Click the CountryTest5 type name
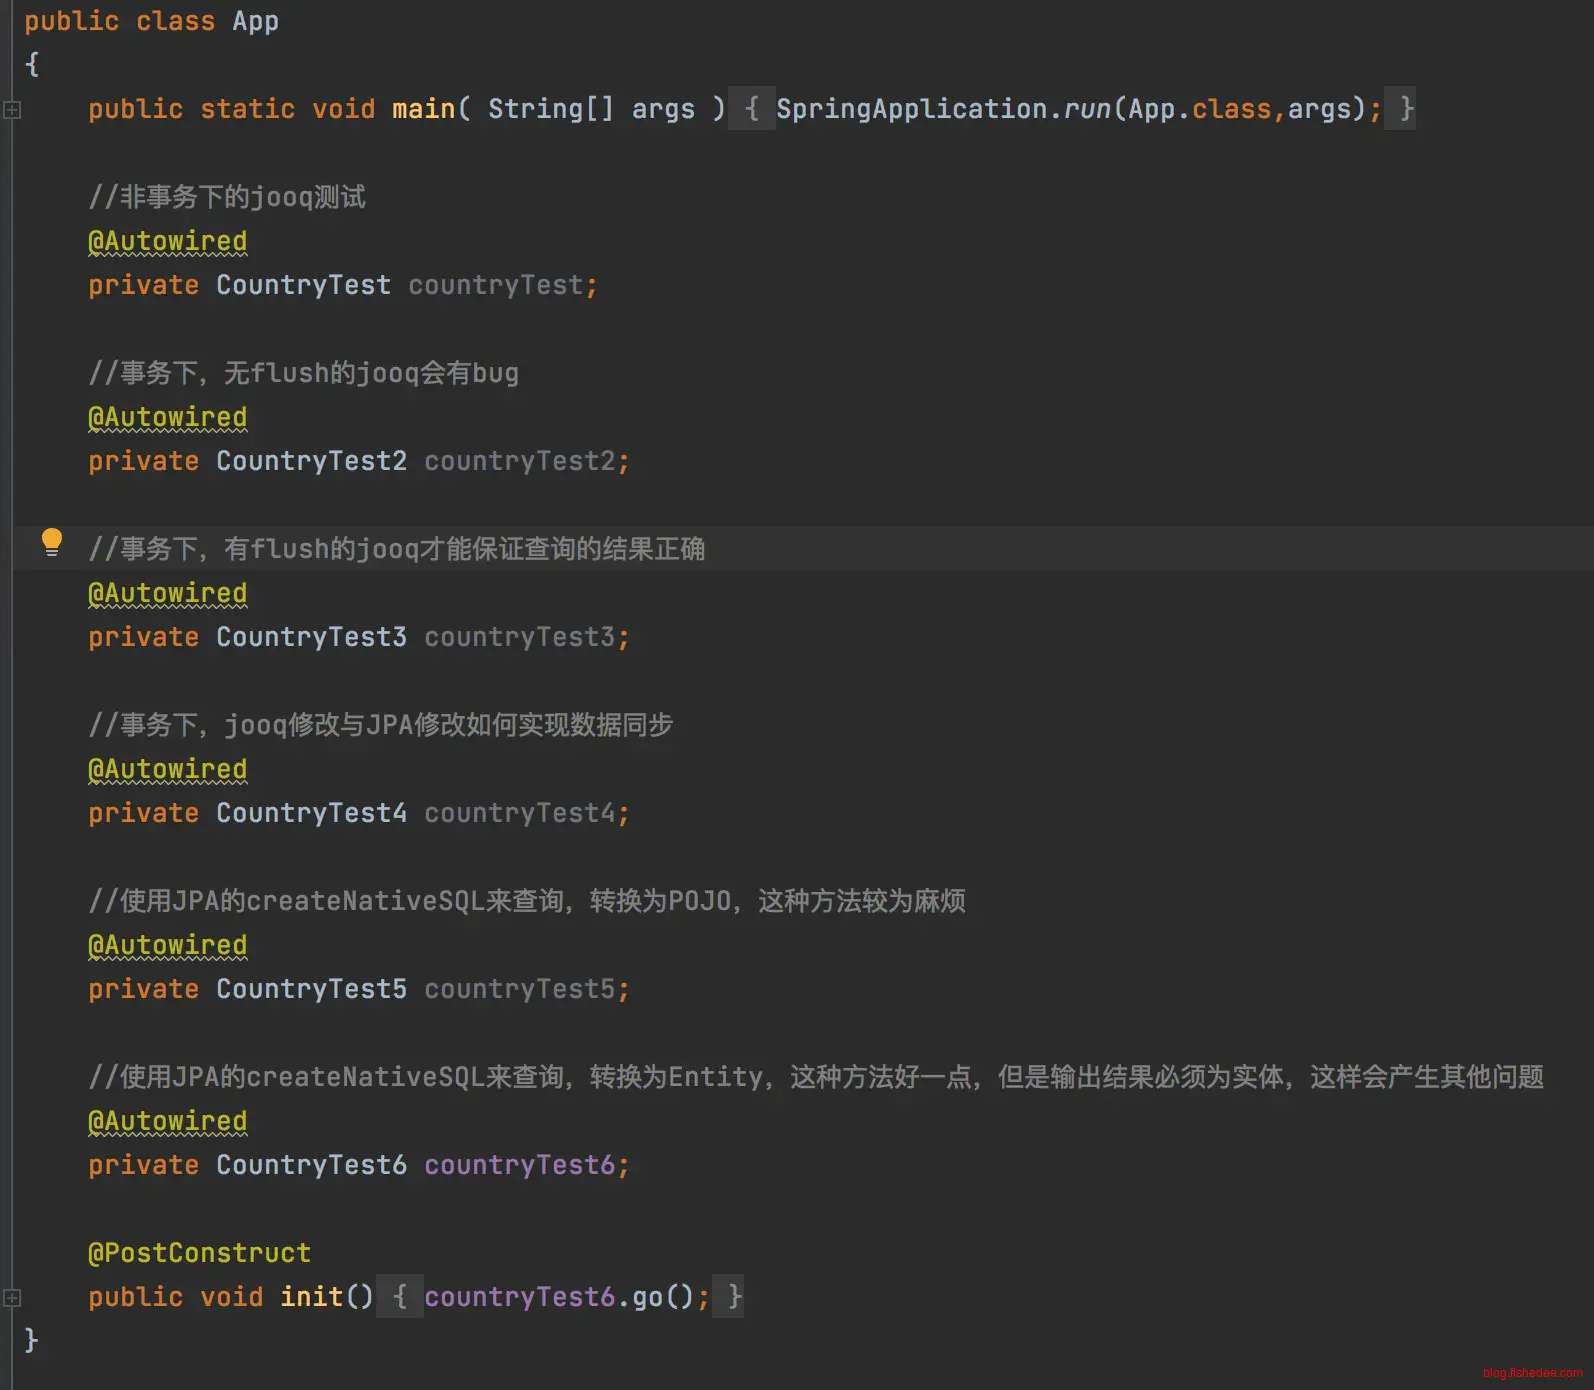 point(311,989)
